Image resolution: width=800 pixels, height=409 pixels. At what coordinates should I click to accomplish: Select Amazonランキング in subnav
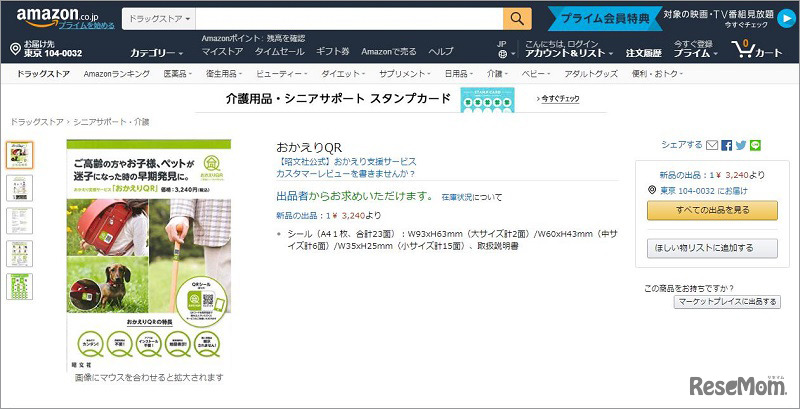pyautogui.click(x=117, y=74)
